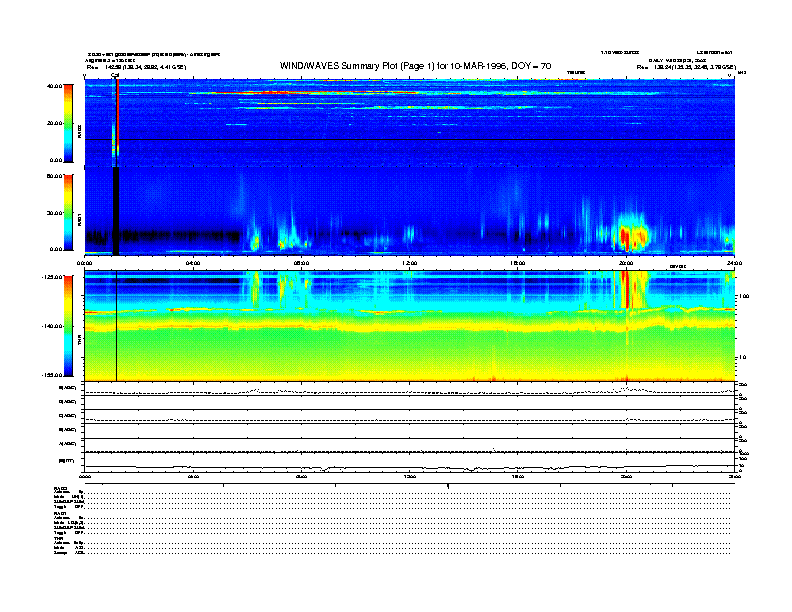Screen dimensions: 792x612
Task: Click the 16:00 label below the RAD1 spectrogram
Action: [x=518, y=263]
